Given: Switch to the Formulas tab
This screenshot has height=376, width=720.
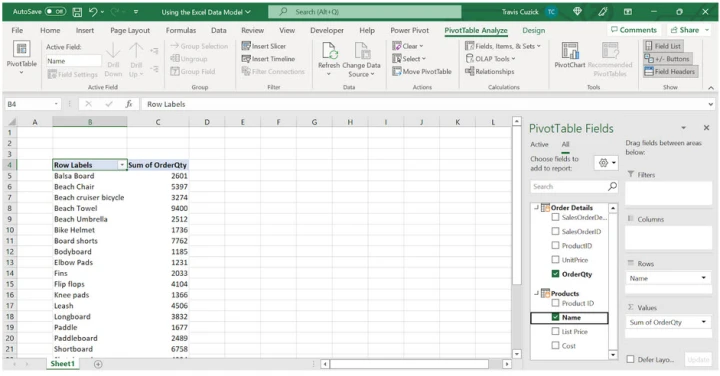Looking at the screenshot, I should [x=180, y=30].
